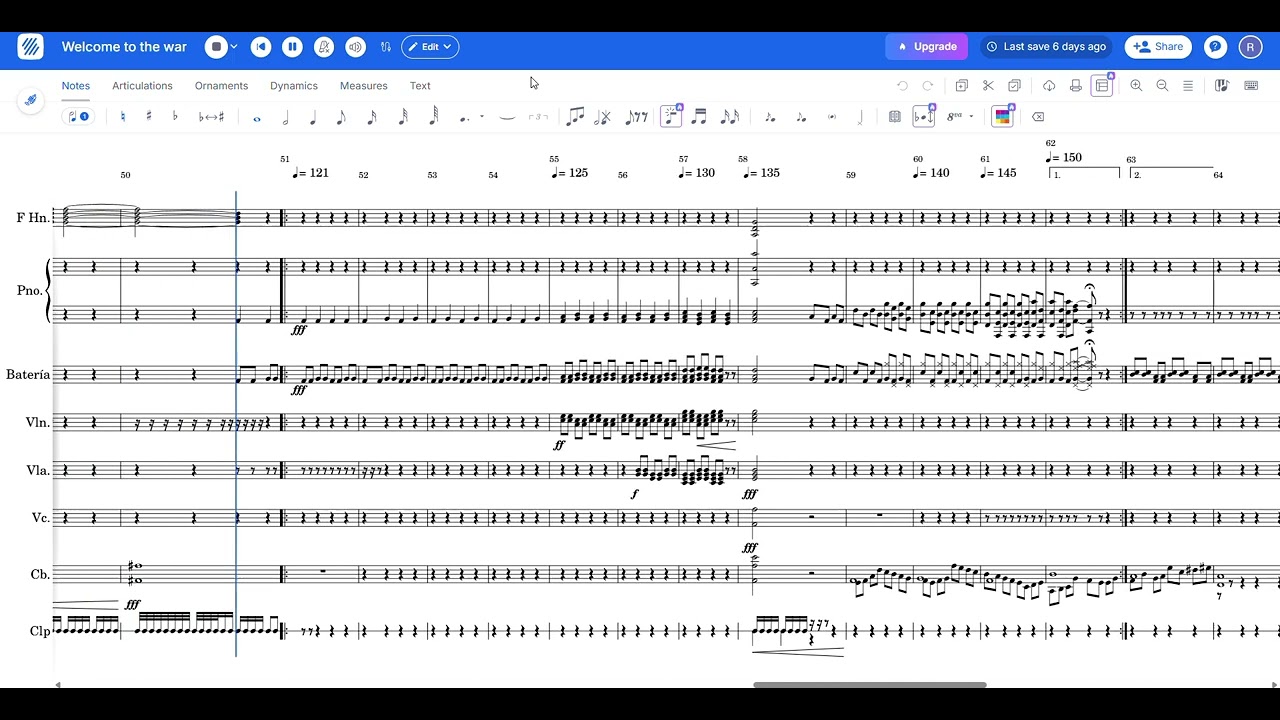Open the download export cloud icon
The image size is (1280, 720).
[x=1049, y=86]
